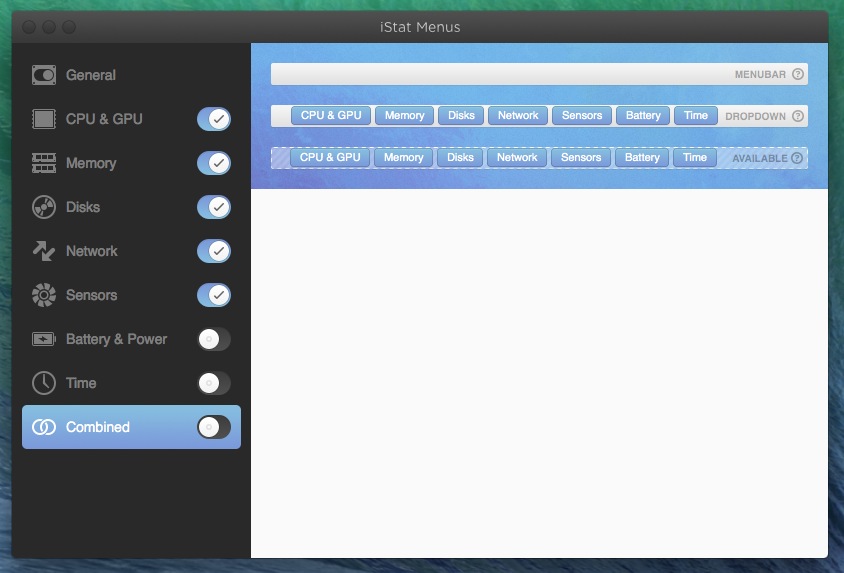Viewport: 844px width, 573px height.
Task: Turn on the Combined toggle switch
Action: pos(214,427)
